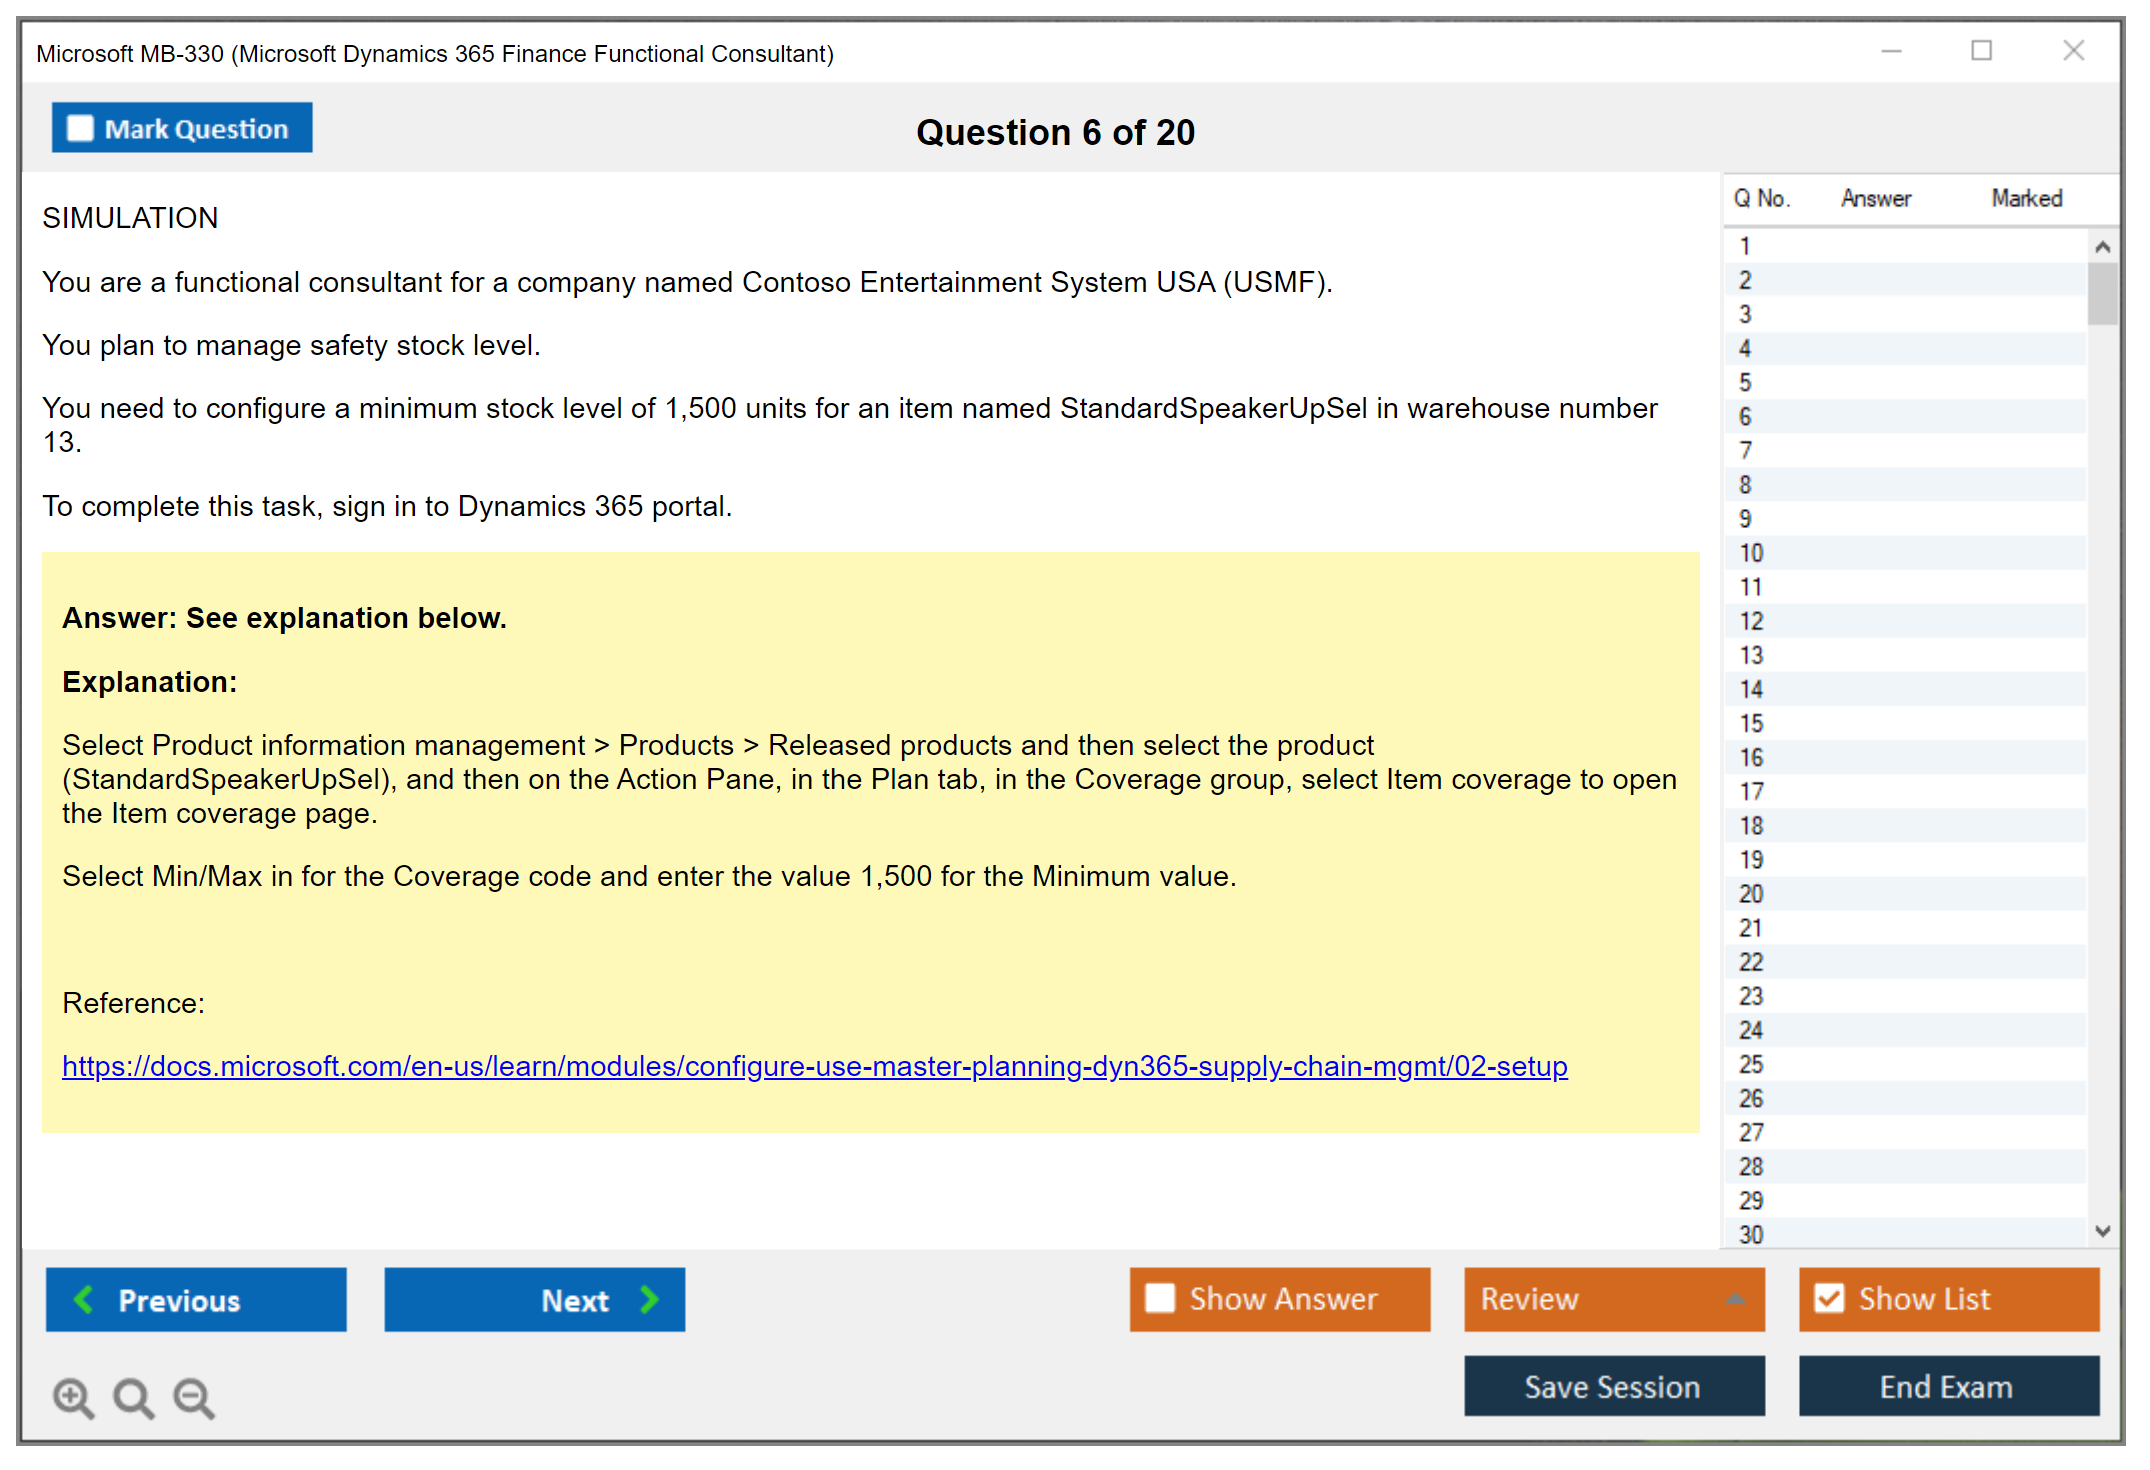This screenshot has height=1470, width=2150.
Task: Toggle the Mark Question checkbox
Action: [80, 129]
